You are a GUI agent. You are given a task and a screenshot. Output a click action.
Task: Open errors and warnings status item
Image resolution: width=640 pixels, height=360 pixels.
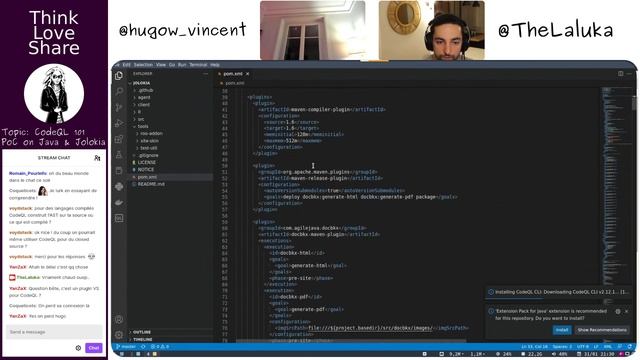pos(160,347)
